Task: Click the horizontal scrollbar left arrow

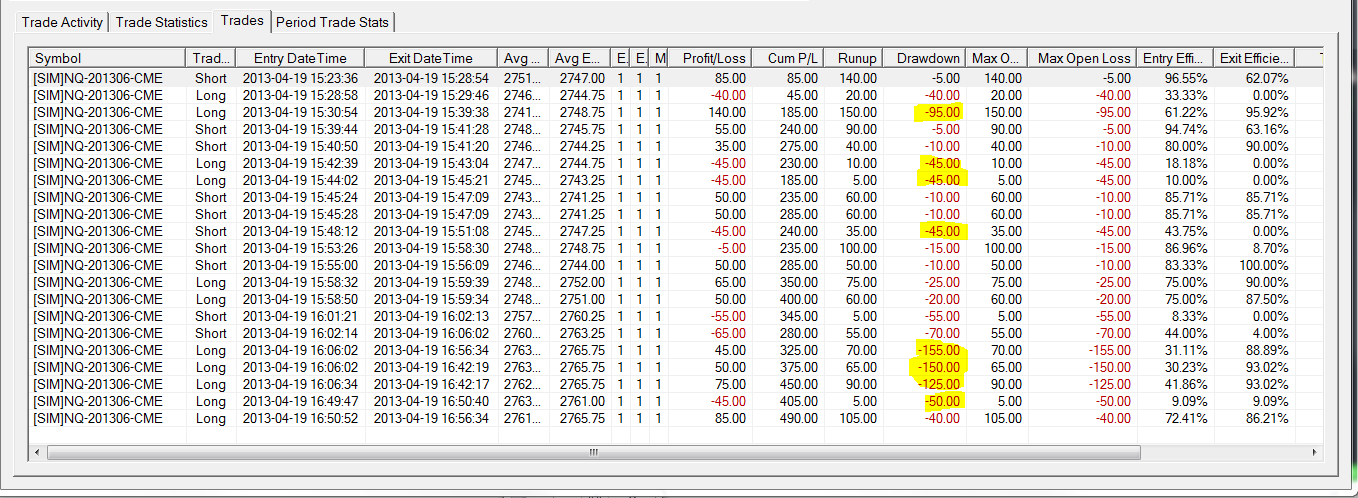Action: coord(38,452)
